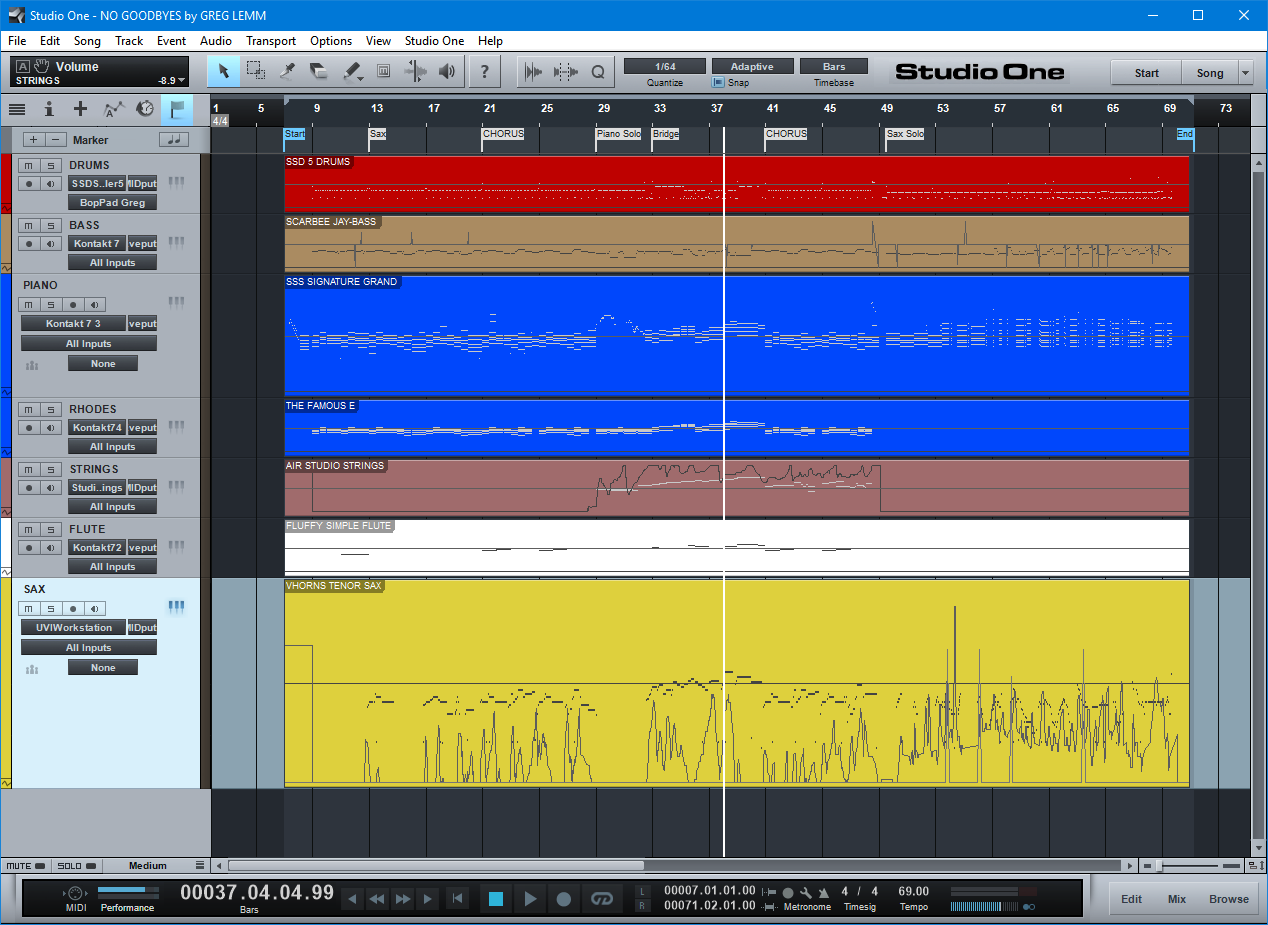Image resolution: width=1268 pixels, height=925 pixels.
Task: Open the Browse panel button
Action: tap(1229, 899)
